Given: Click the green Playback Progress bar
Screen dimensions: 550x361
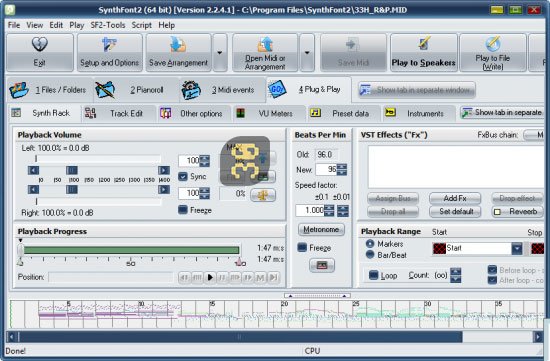Looking at the screenshot, I should pos(132,250).
